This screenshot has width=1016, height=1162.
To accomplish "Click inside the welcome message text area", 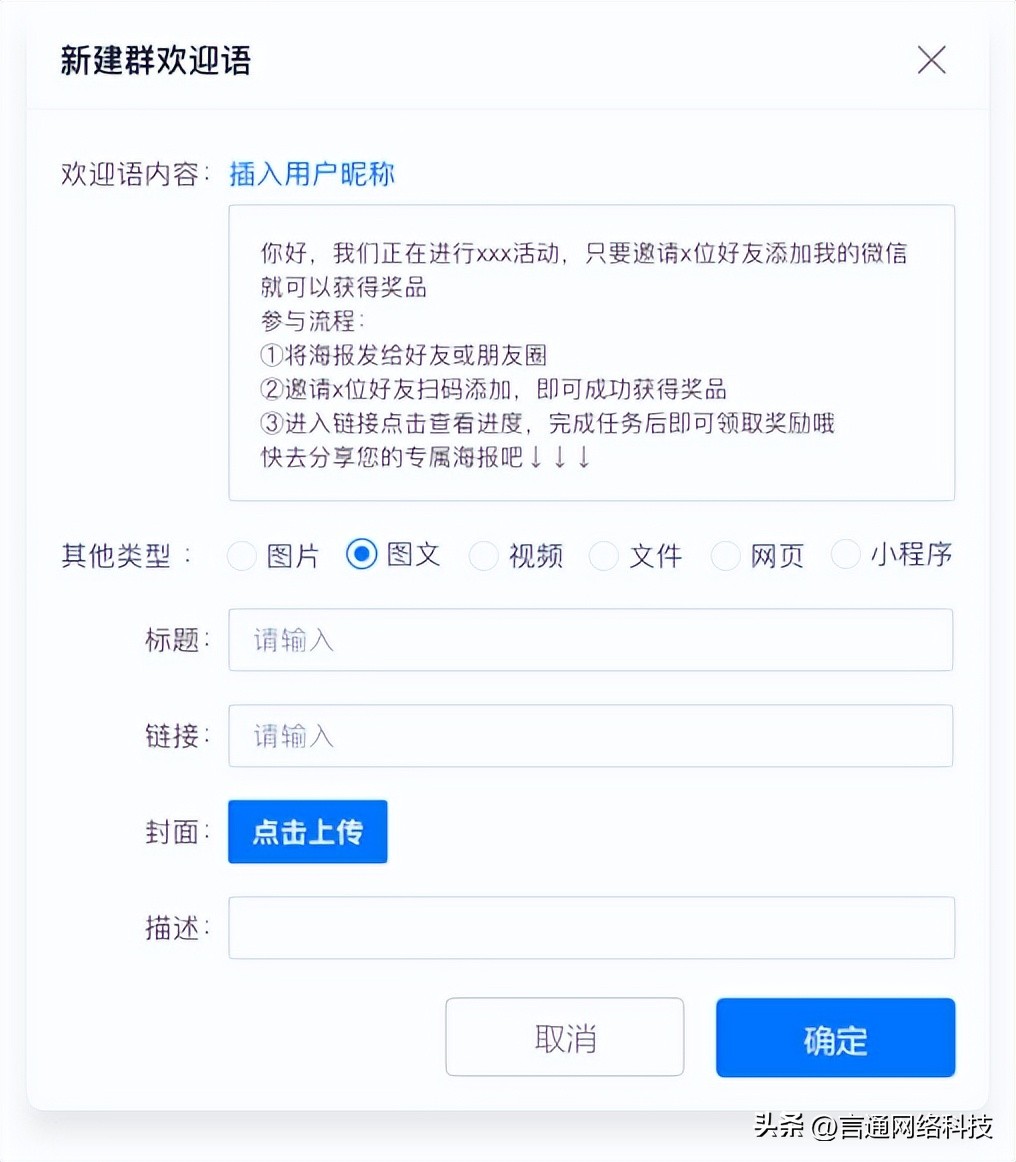I will pos(590,350).
